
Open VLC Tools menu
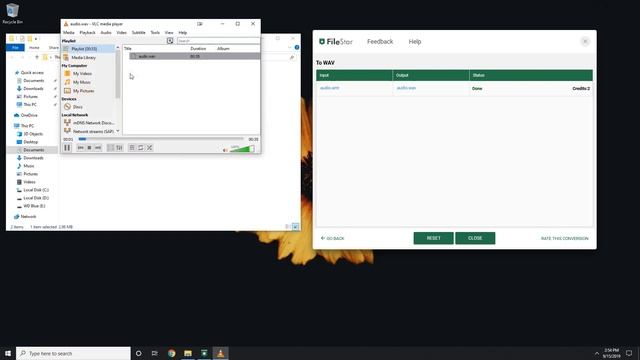pos(155,33)
